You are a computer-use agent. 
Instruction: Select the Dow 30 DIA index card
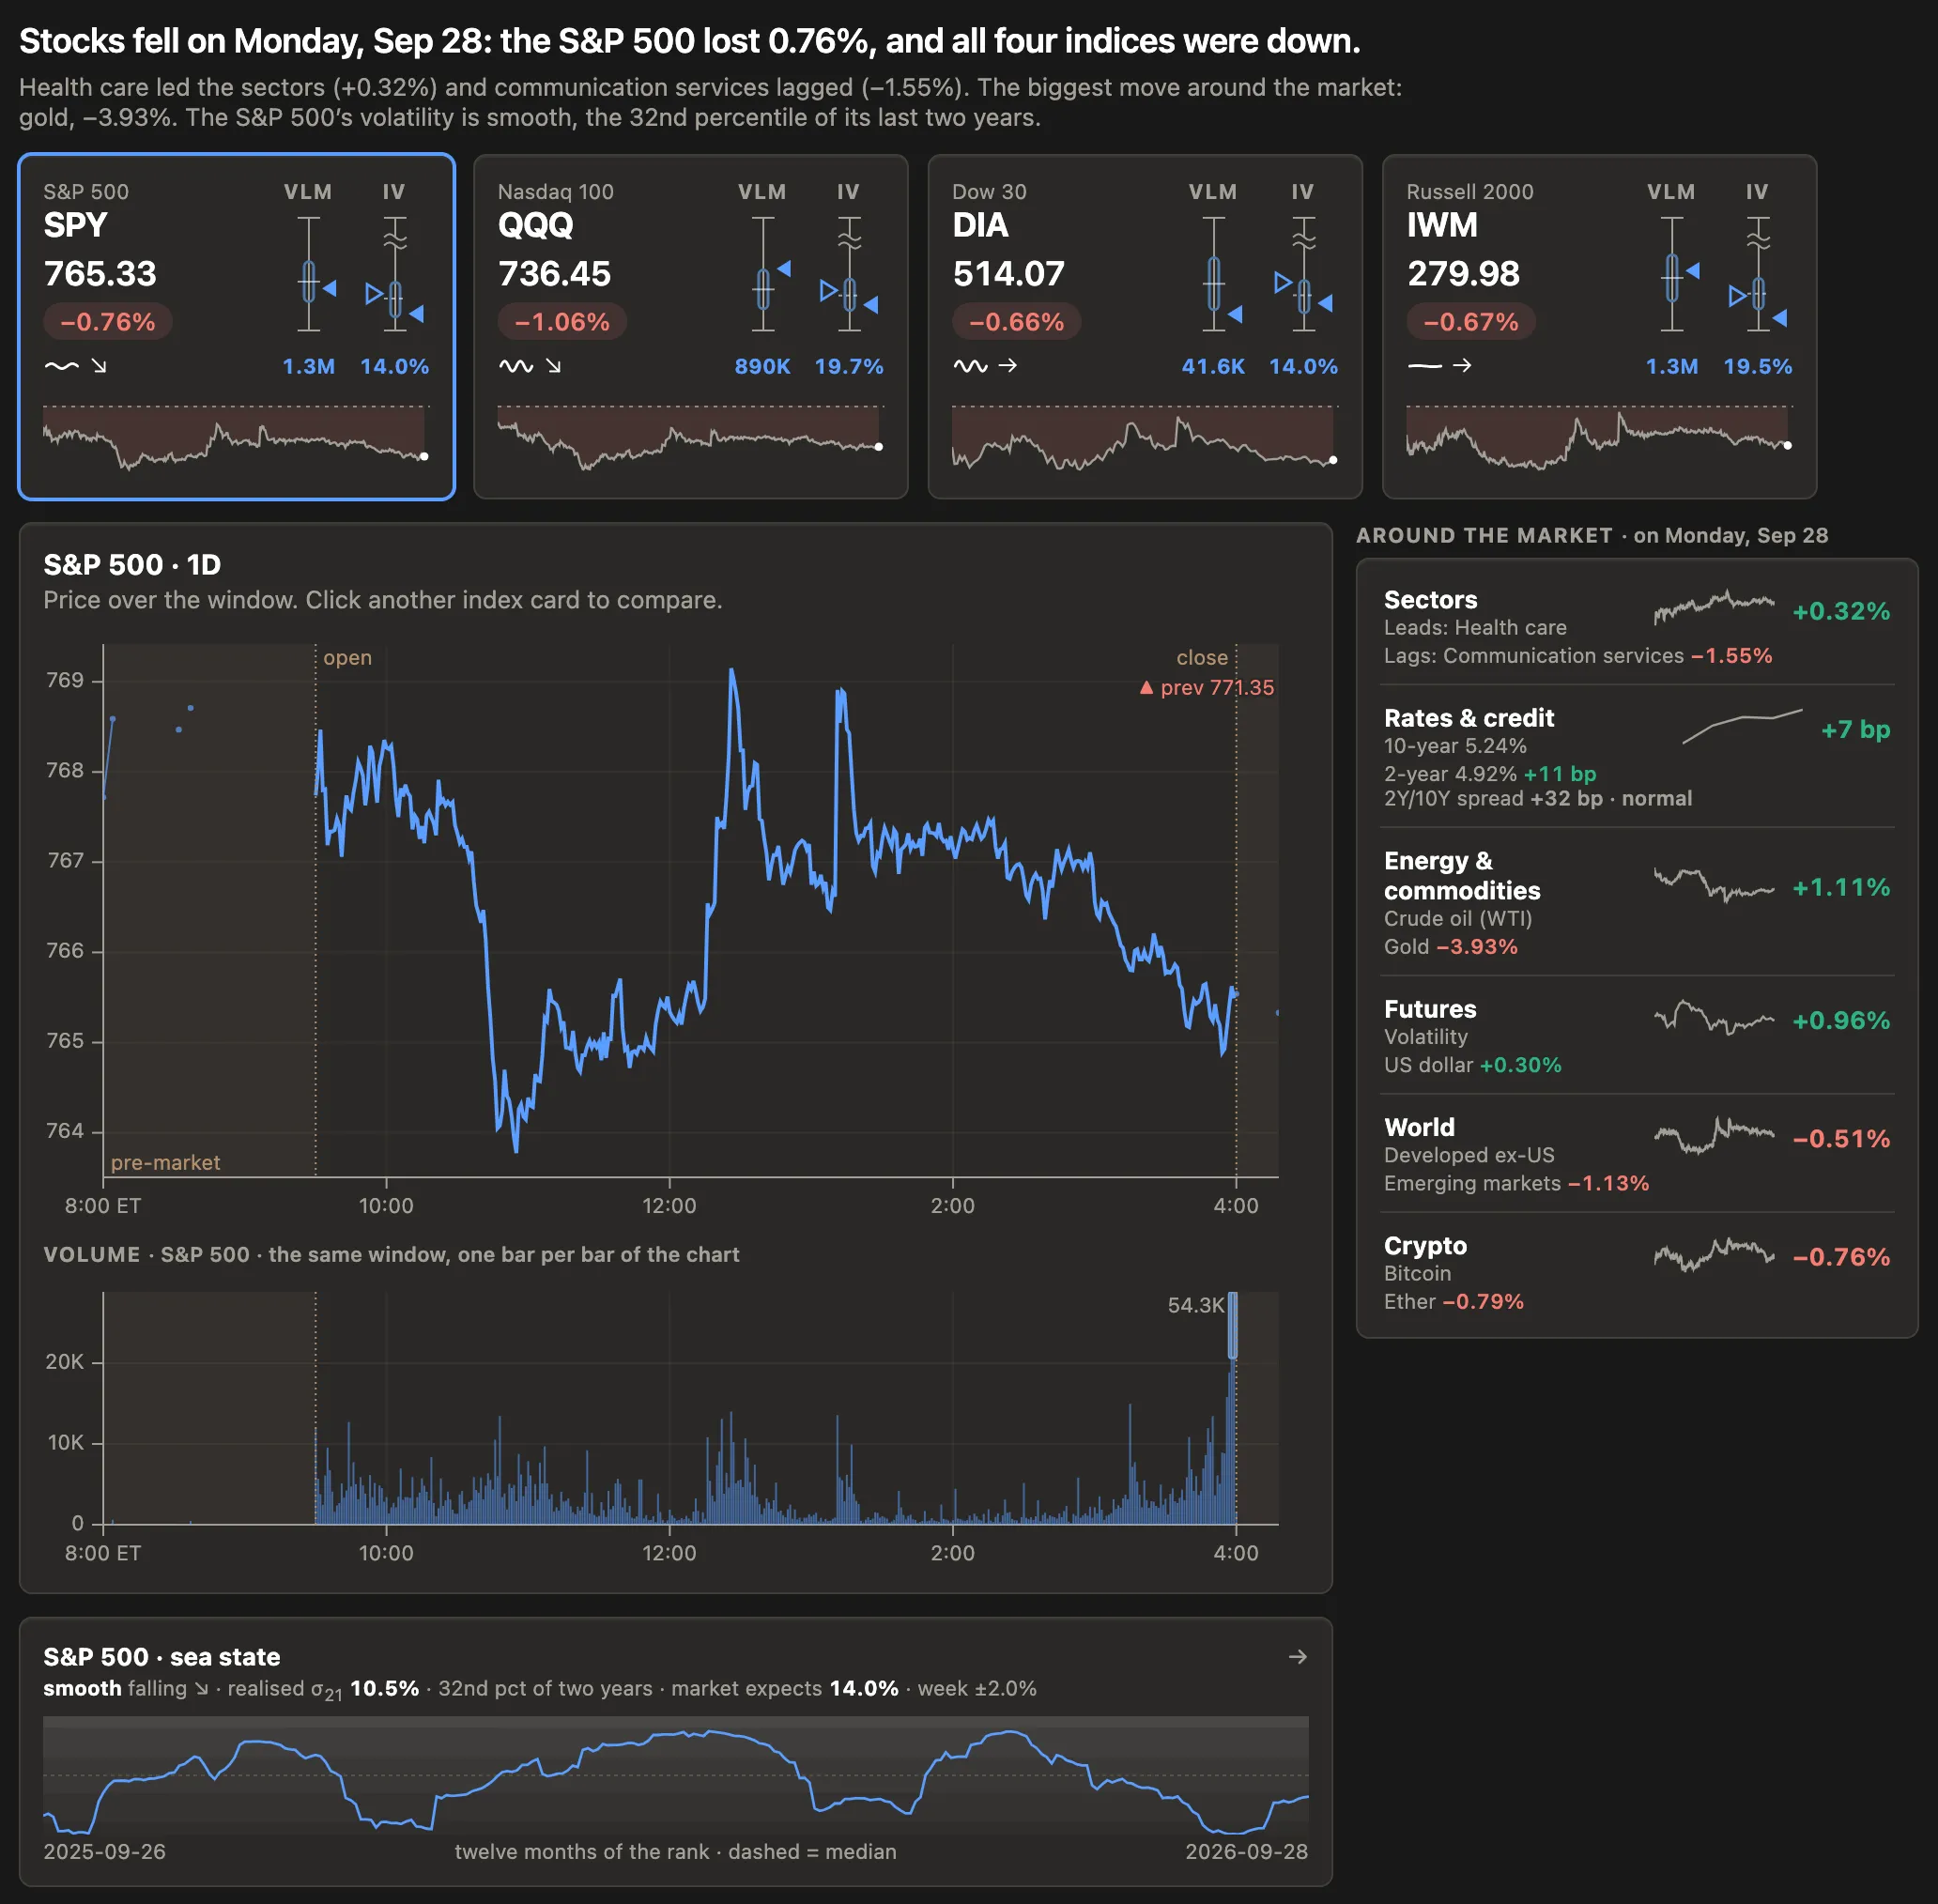pos(1145,326)
